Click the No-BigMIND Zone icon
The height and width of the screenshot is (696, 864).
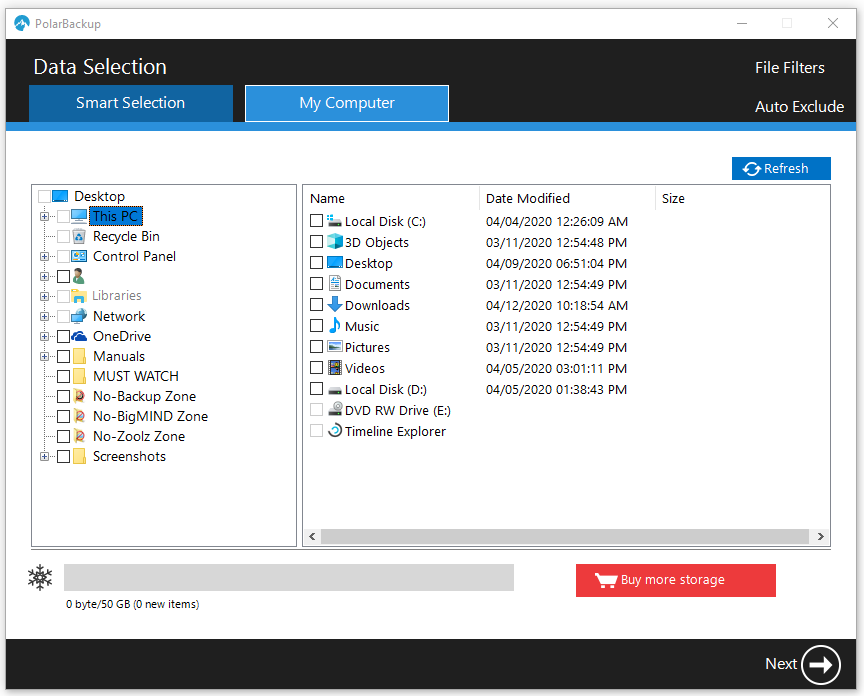(79, 416)
